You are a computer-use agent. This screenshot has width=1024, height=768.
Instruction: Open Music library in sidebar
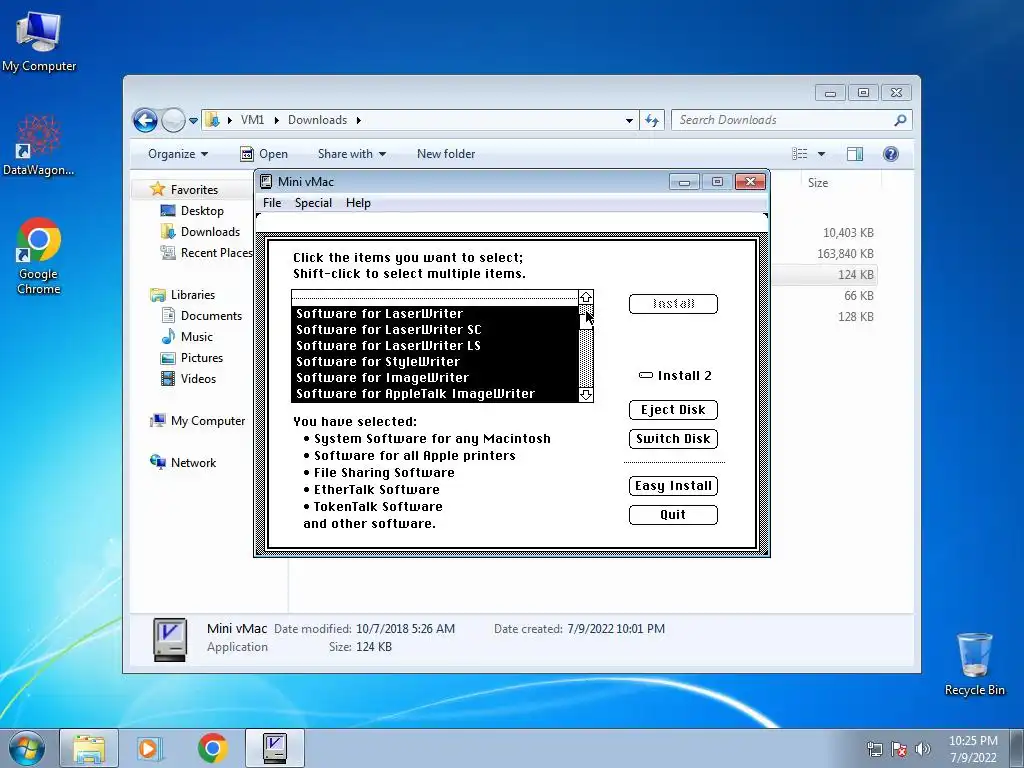coord(187,337)
